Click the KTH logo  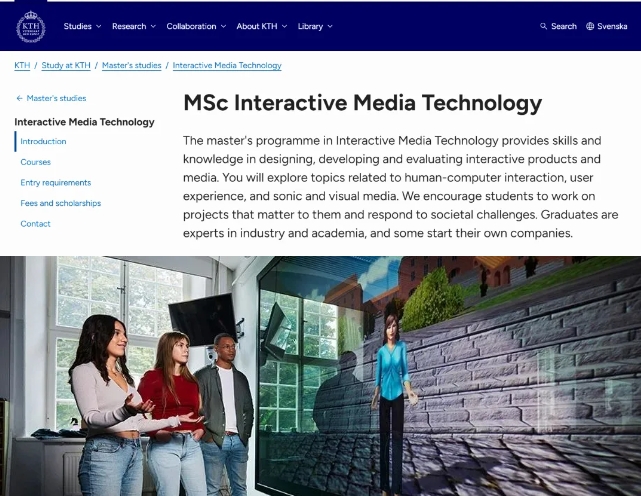coord(31,27)
